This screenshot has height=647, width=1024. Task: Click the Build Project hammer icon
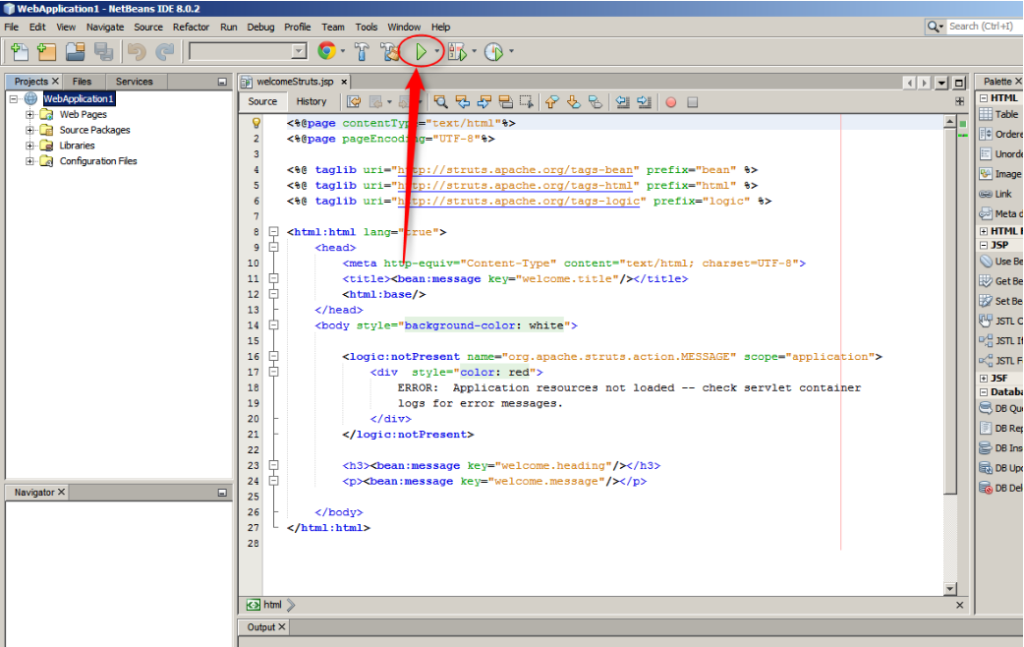[361, 51]
